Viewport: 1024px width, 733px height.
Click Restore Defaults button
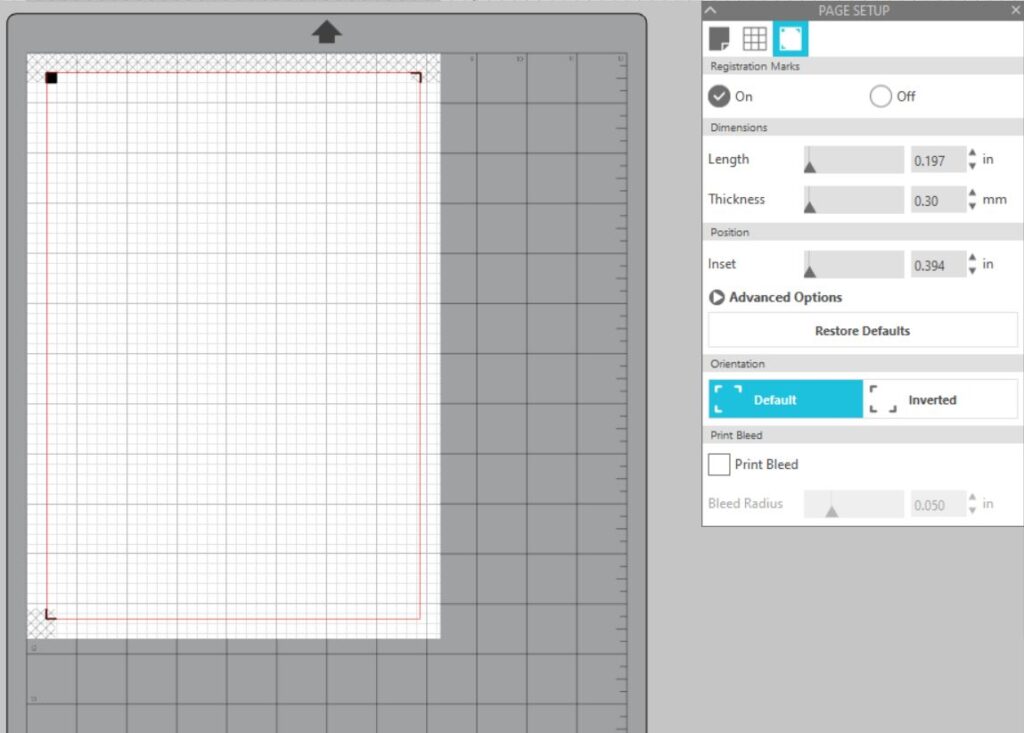(x=862, y=331)
